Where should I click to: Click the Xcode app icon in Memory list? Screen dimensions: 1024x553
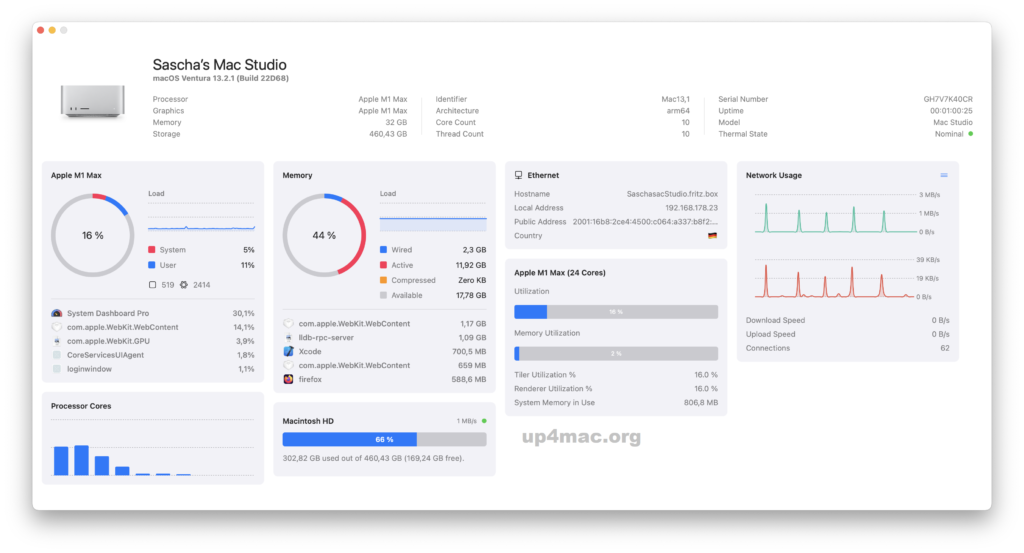click(289, 351)
